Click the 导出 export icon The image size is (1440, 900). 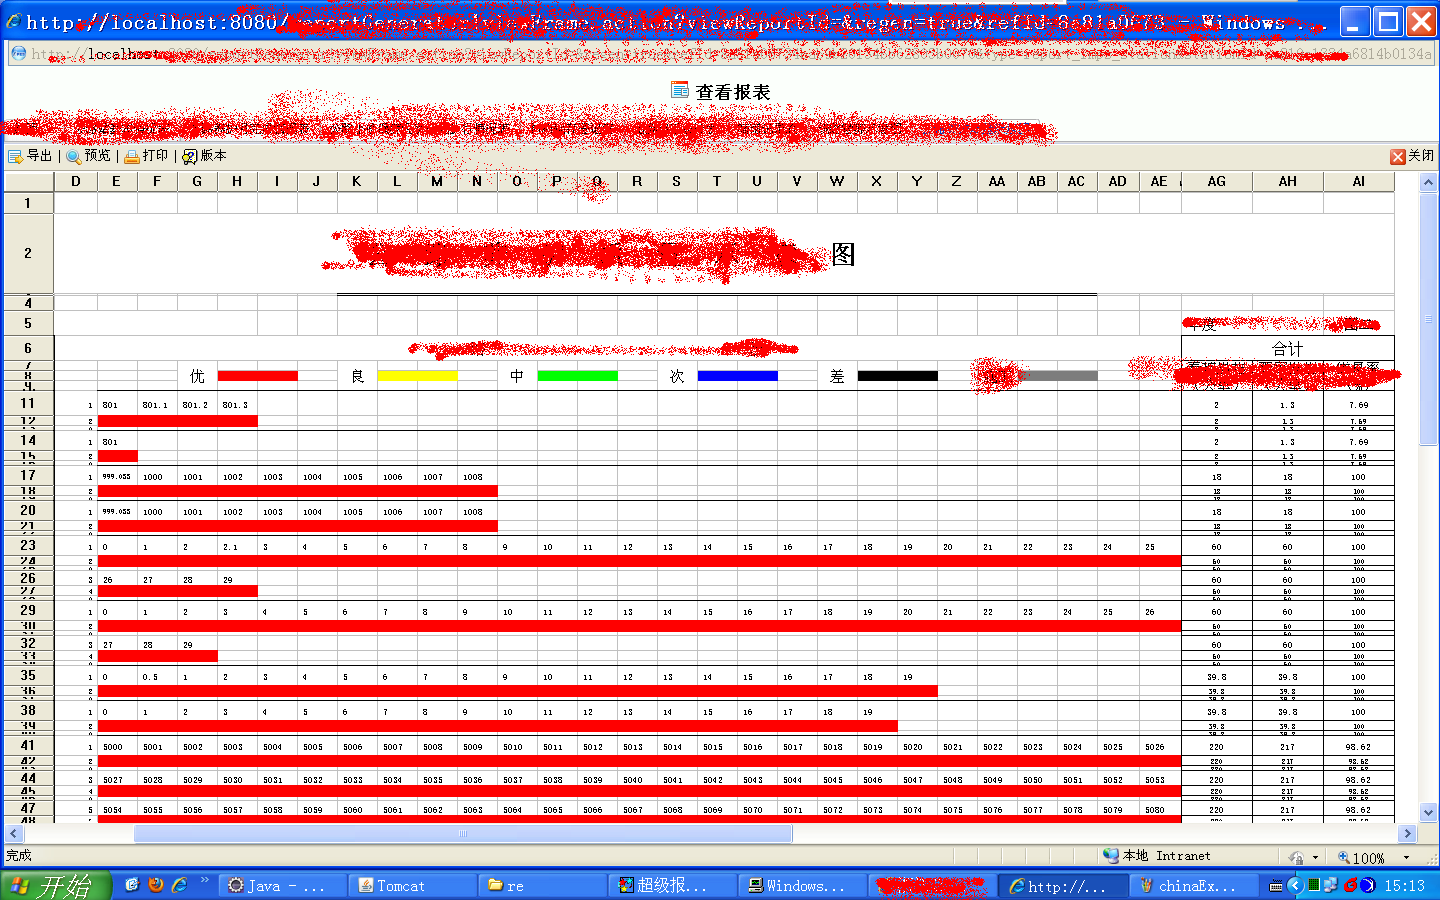pos(16,156)
